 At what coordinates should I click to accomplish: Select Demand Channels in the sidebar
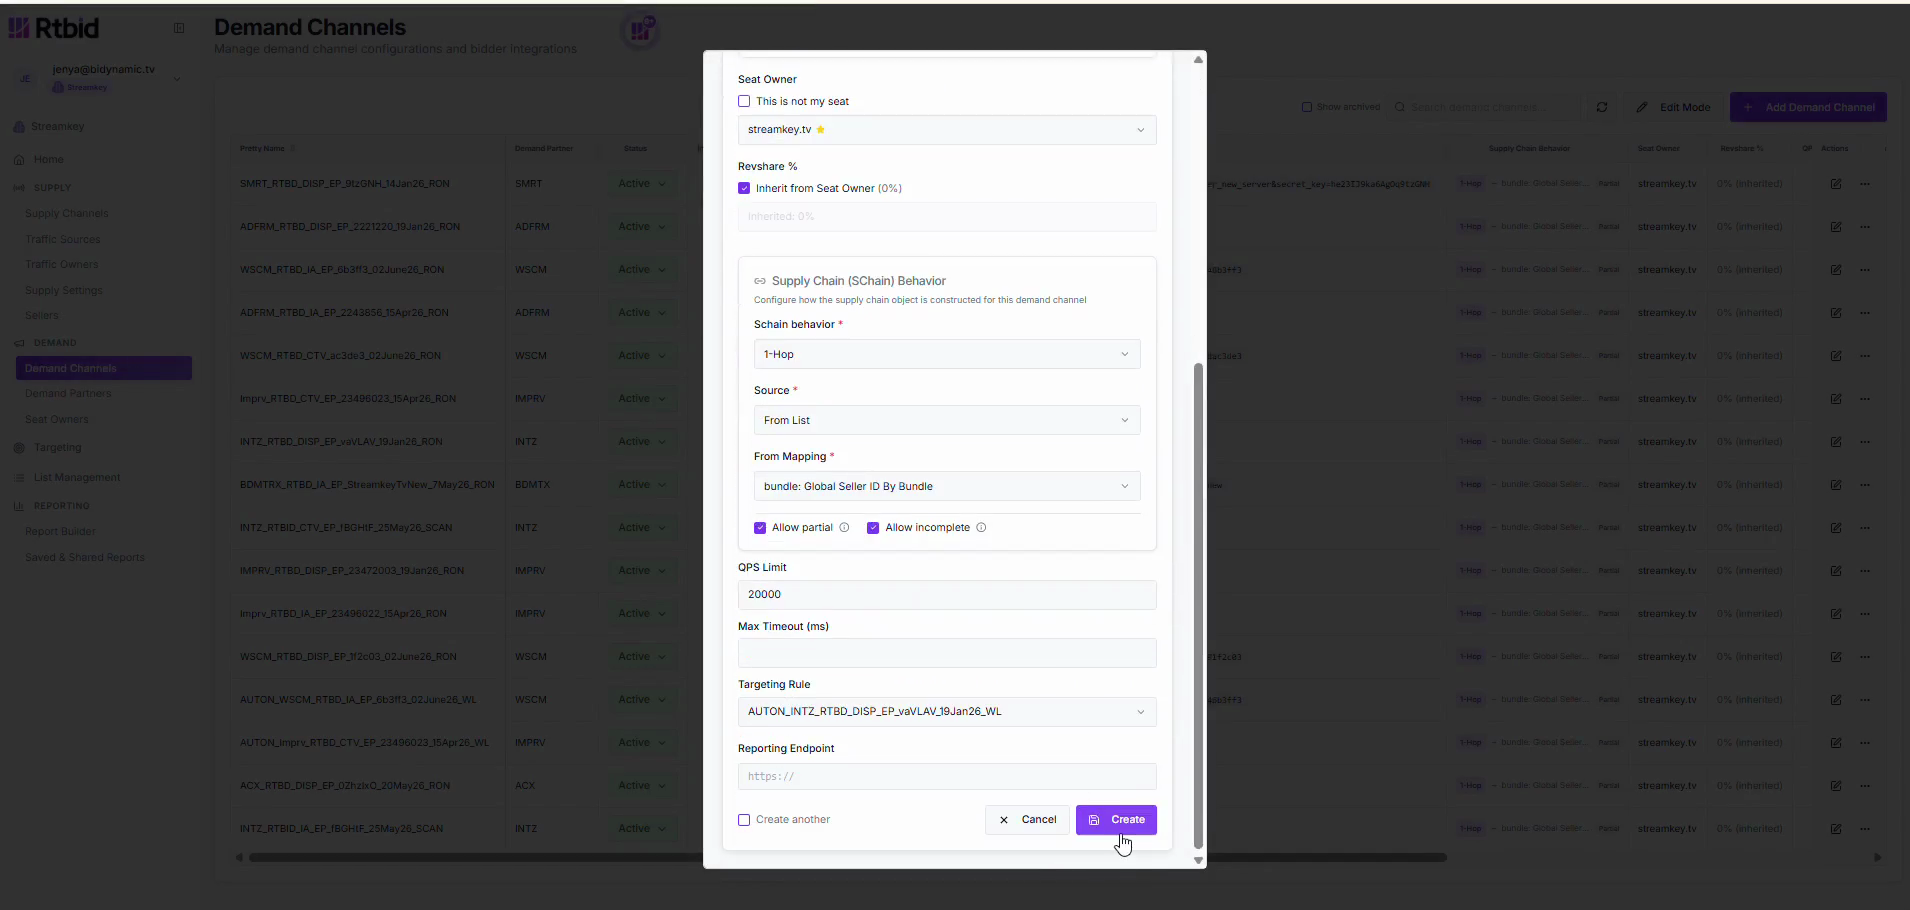(104, 368)
